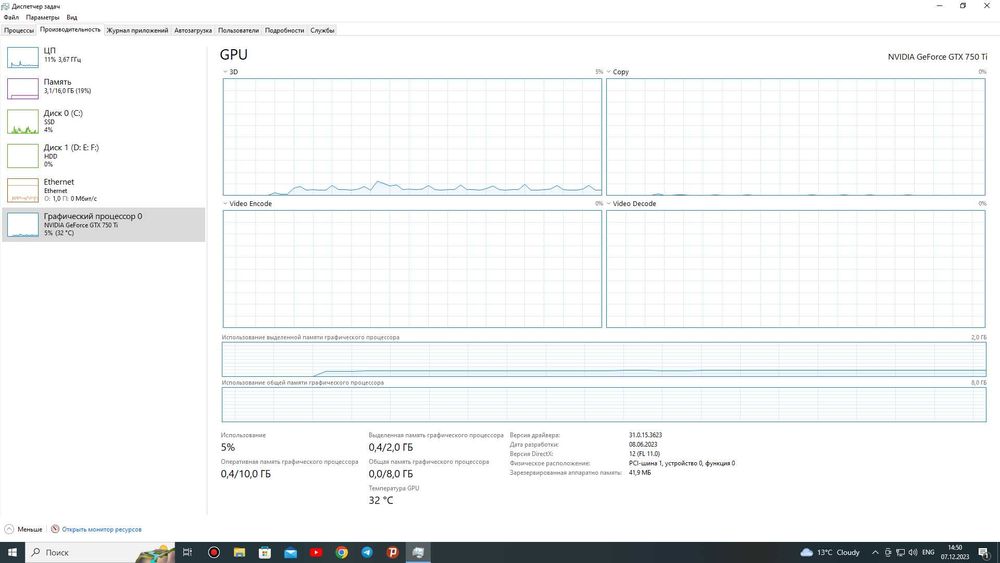Click the Copy engine graph
This screenshot has height=563, width=1000.
(x=795, y=137)
